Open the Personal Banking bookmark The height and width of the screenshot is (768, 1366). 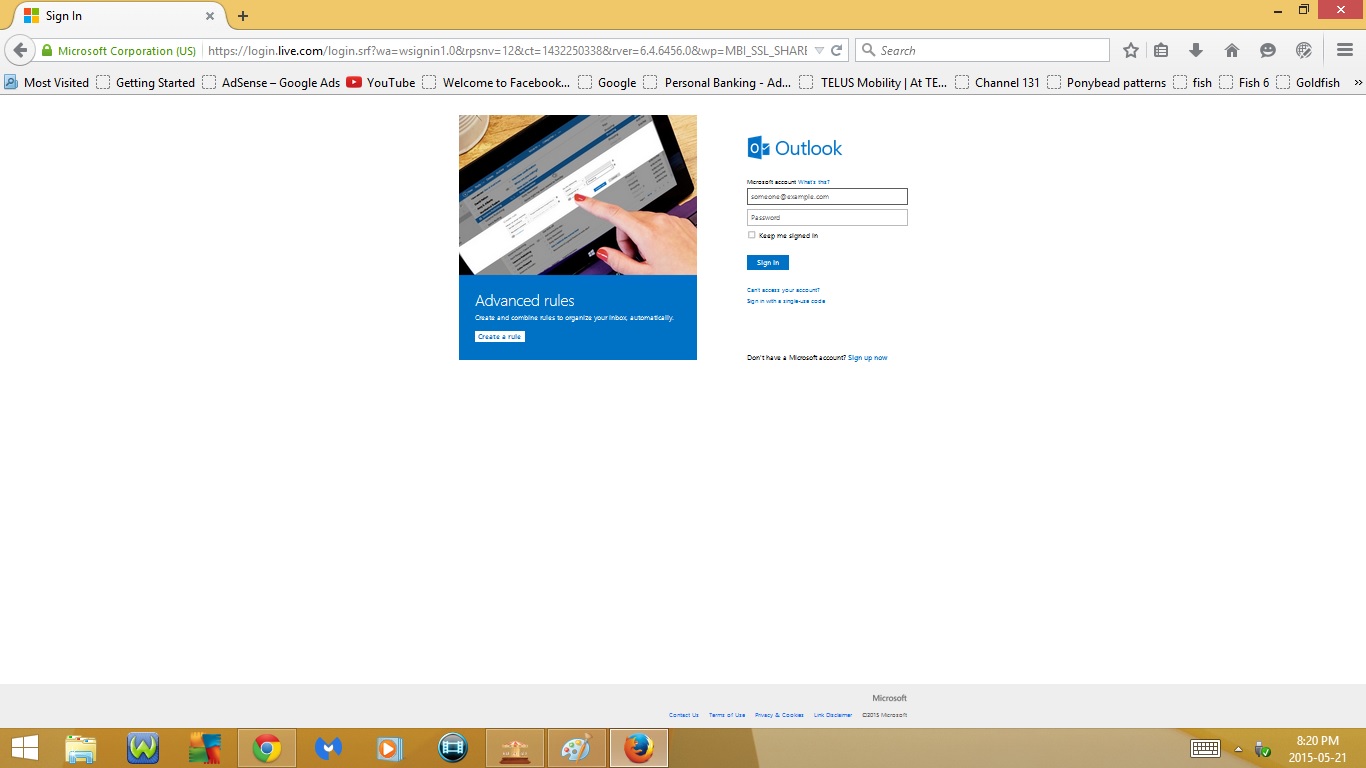[x=718, y=83]
